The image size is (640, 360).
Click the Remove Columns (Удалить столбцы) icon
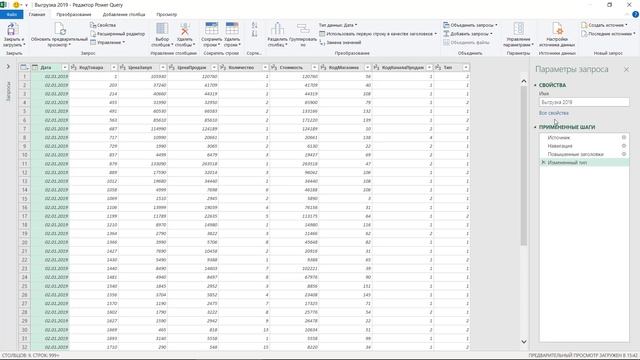[x=184, y=29]
